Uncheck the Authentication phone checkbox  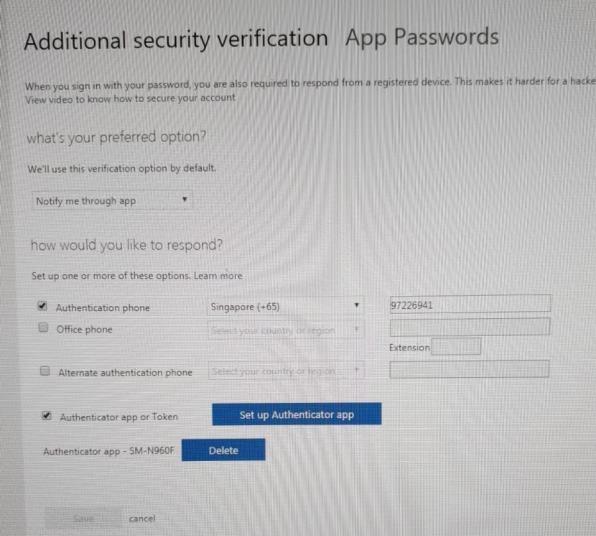[x=43, y=306]
